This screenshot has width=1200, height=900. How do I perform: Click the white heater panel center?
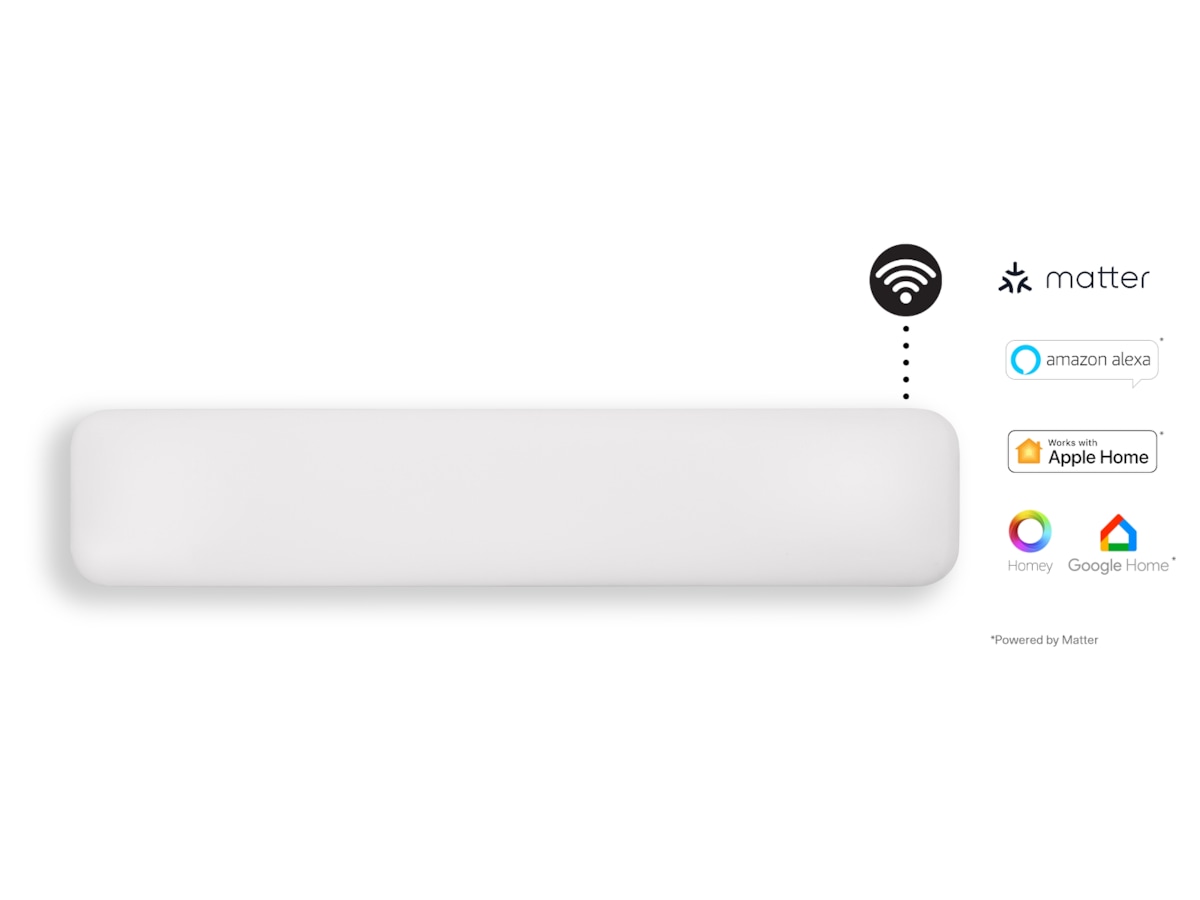tap(515, 497)
